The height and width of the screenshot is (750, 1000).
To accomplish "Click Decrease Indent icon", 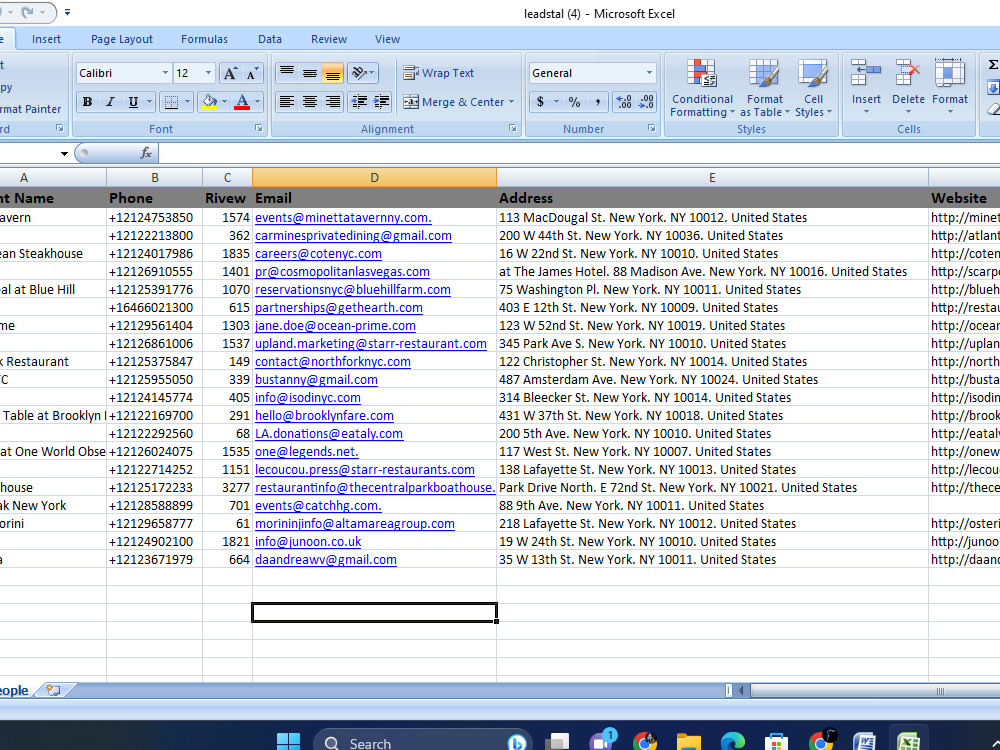I will [359, 102].
